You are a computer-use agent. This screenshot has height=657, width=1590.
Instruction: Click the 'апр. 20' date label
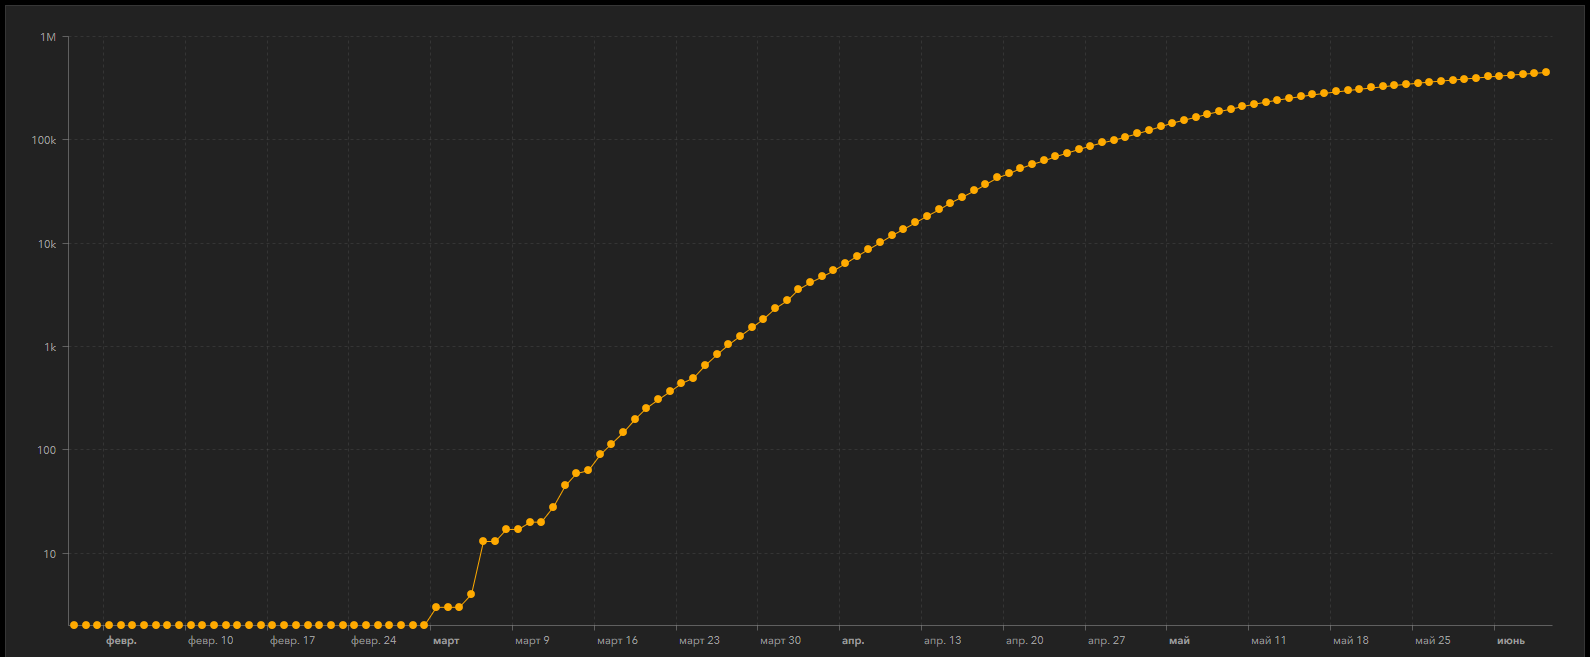pyautogui.click(x=1024, y=641)
